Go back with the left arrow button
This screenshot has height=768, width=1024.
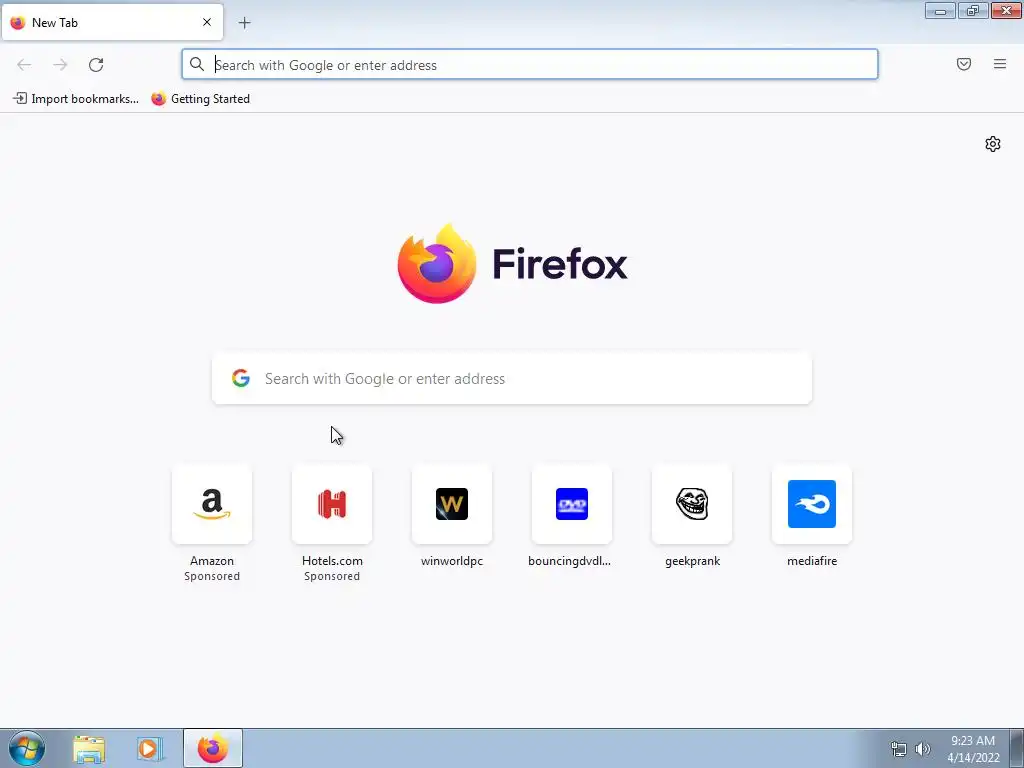coord(24,65)
